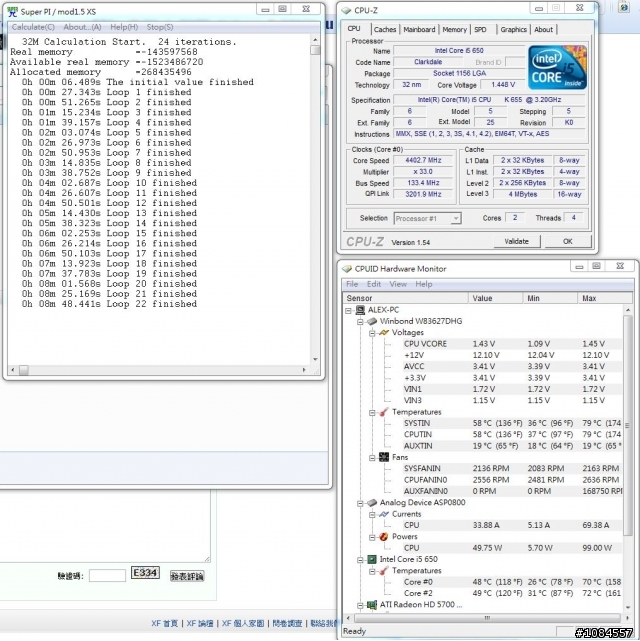Image resolution: width=640 pixels, height=641 pixels.
Task: Collapse the Winbond W83627DHG node
Action: pyautogui.click(x=360, y=322)
